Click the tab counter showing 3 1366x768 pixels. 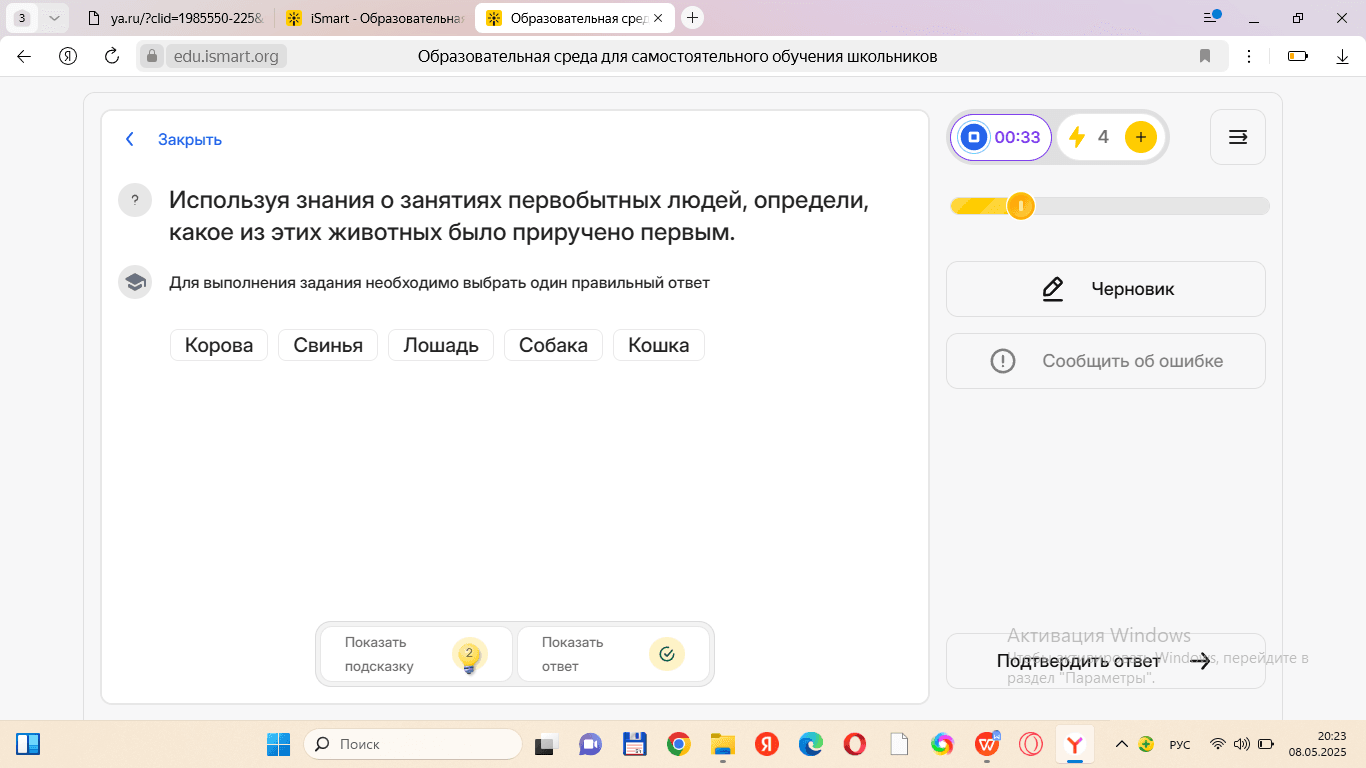tap(22, 18)
